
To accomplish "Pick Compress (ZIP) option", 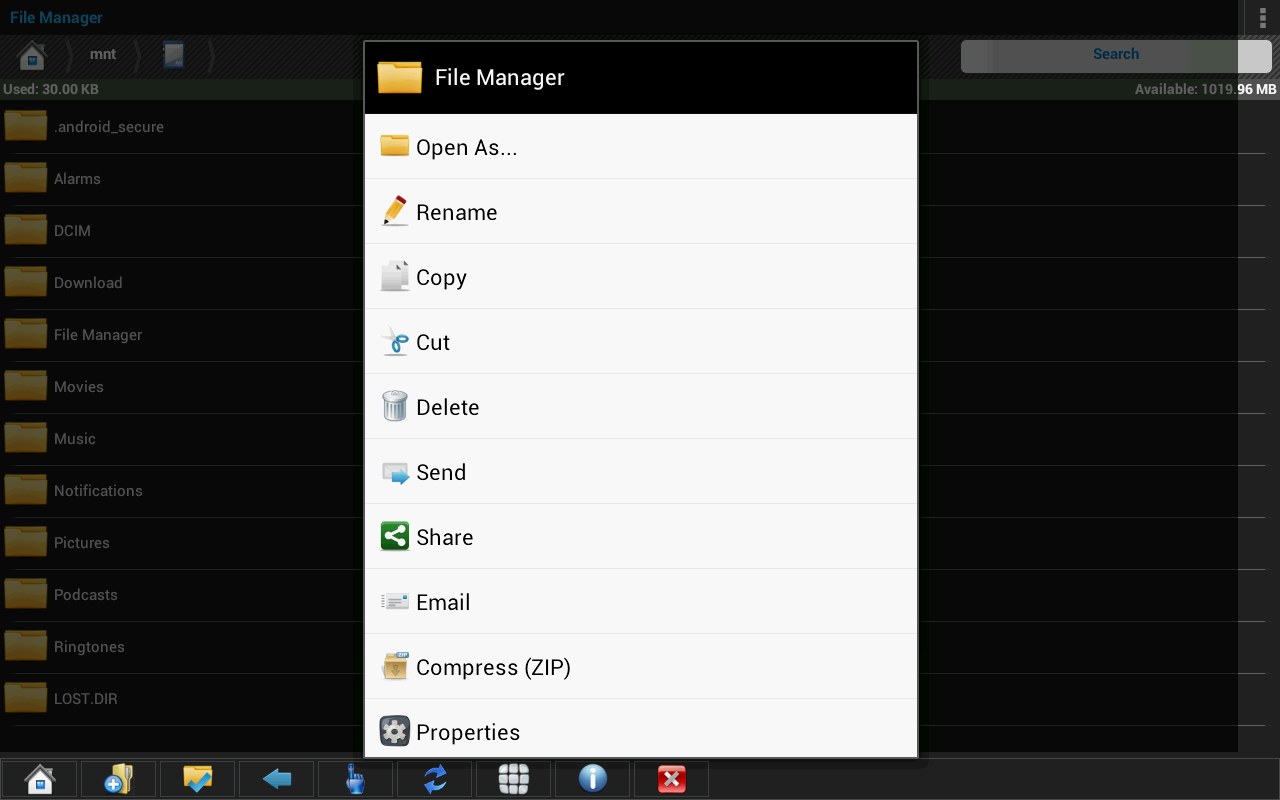I will coord(640,667).
